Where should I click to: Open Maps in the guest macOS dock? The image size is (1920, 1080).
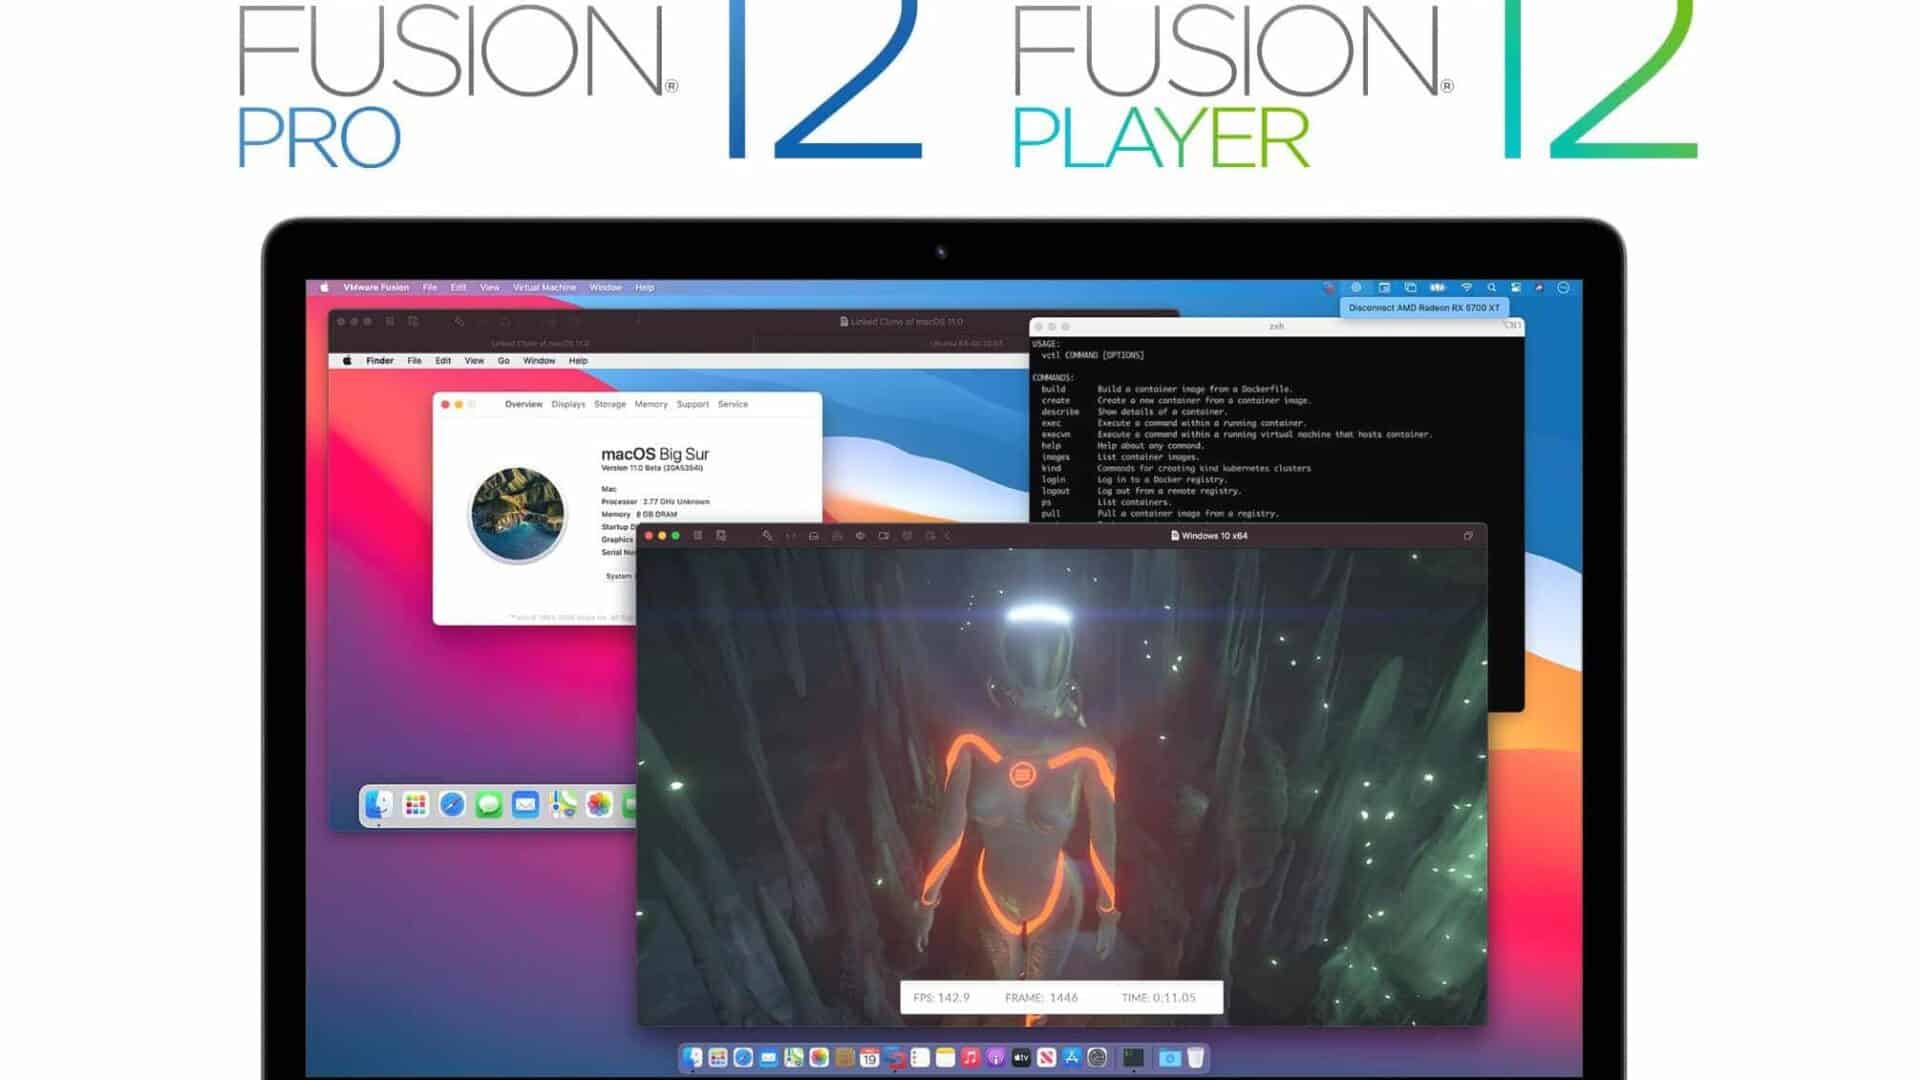[562, 804]
